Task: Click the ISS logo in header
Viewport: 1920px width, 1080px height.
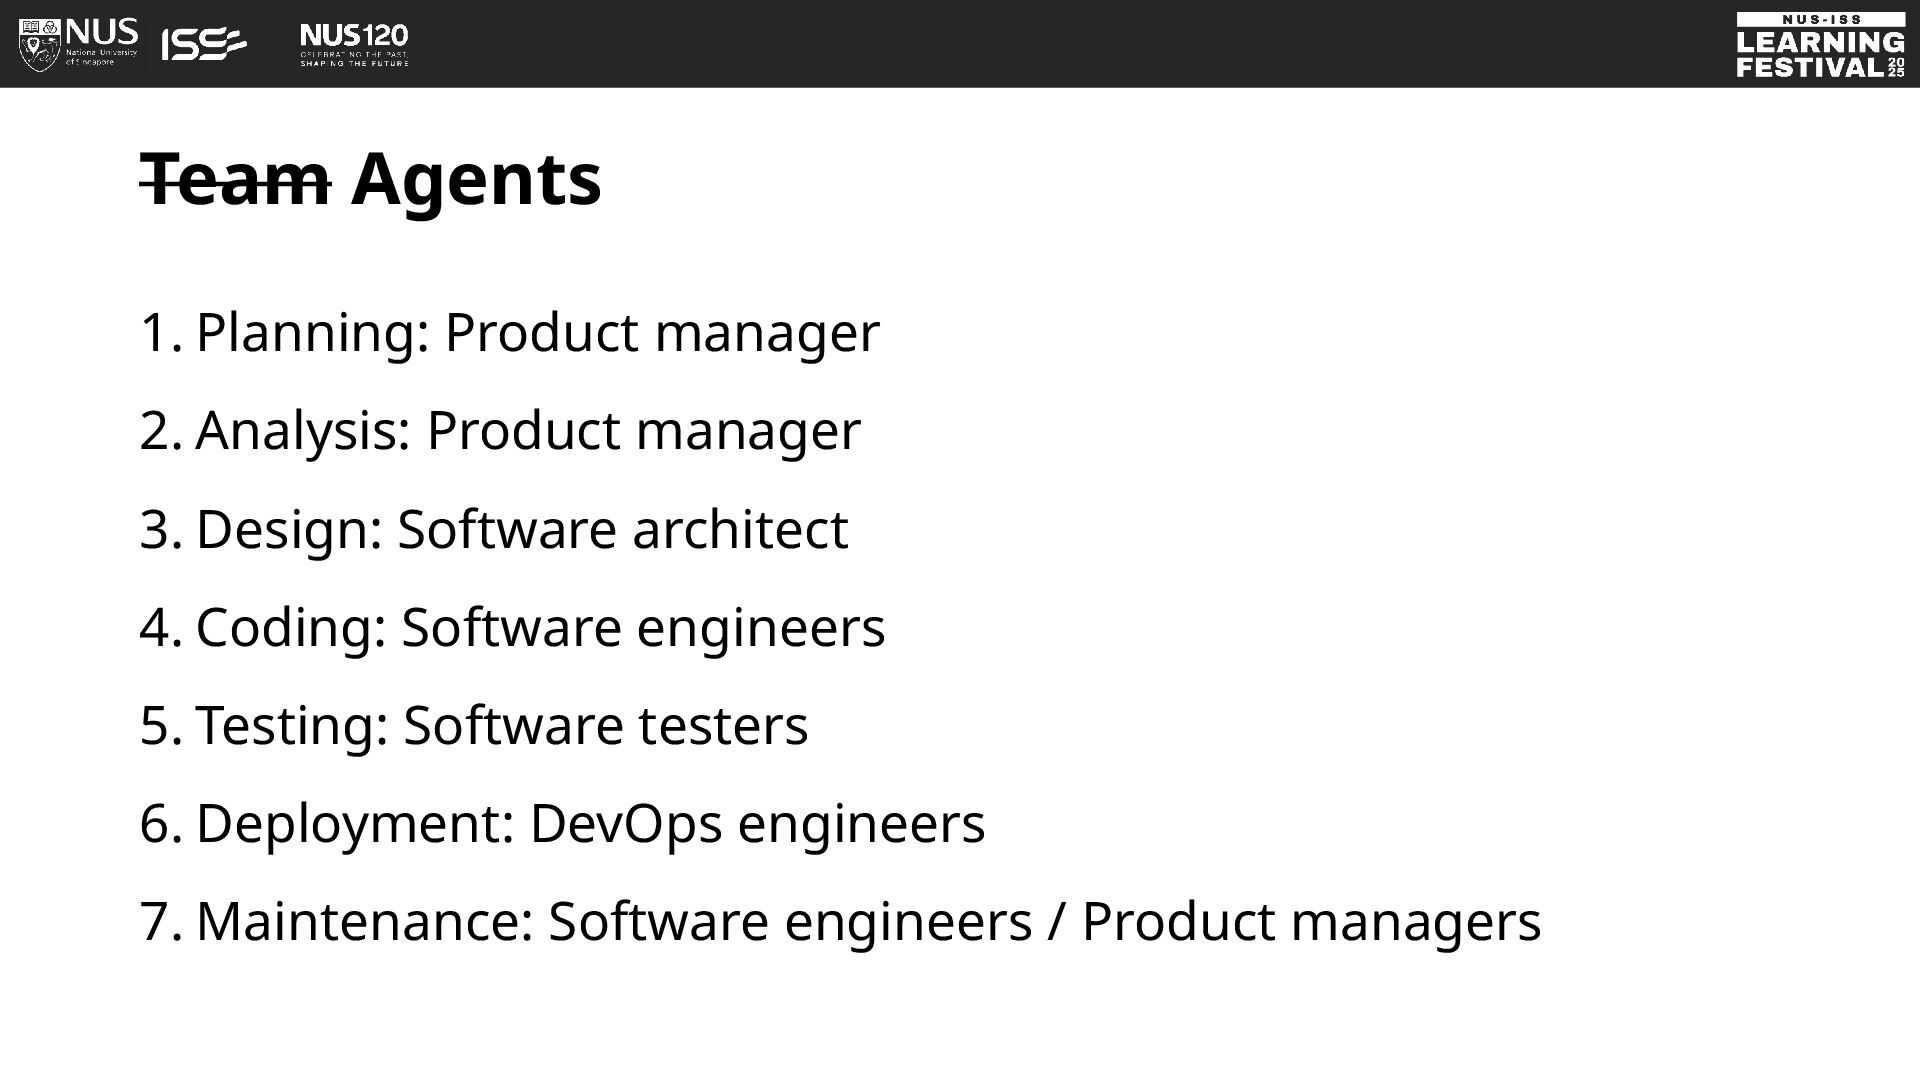Action: (204, 44)
